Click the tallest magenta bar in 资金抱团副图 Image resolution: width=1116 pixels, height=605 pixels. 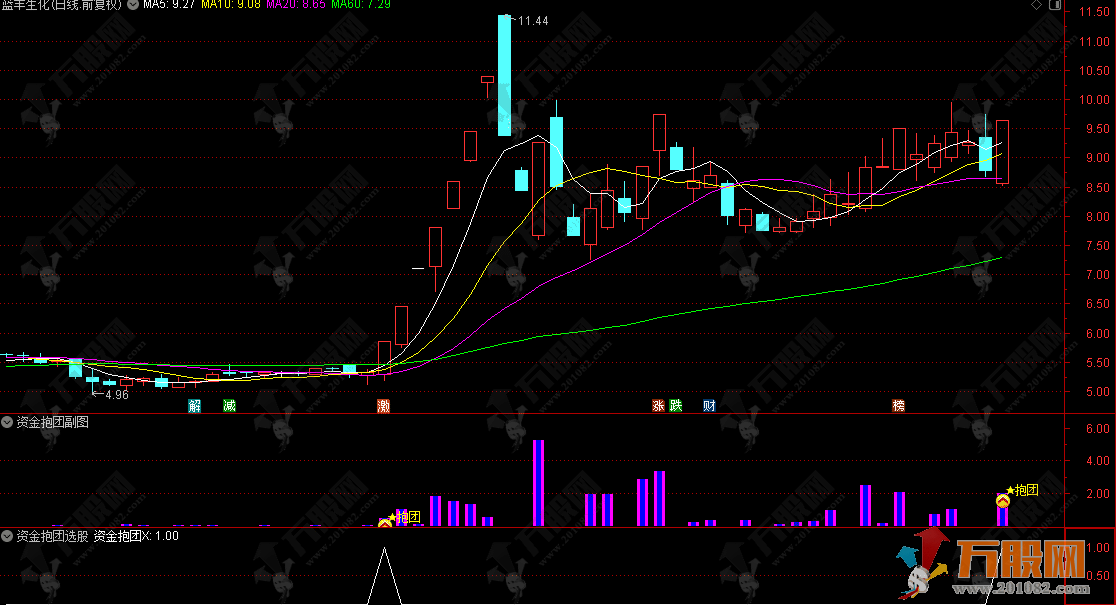(538, 483)
